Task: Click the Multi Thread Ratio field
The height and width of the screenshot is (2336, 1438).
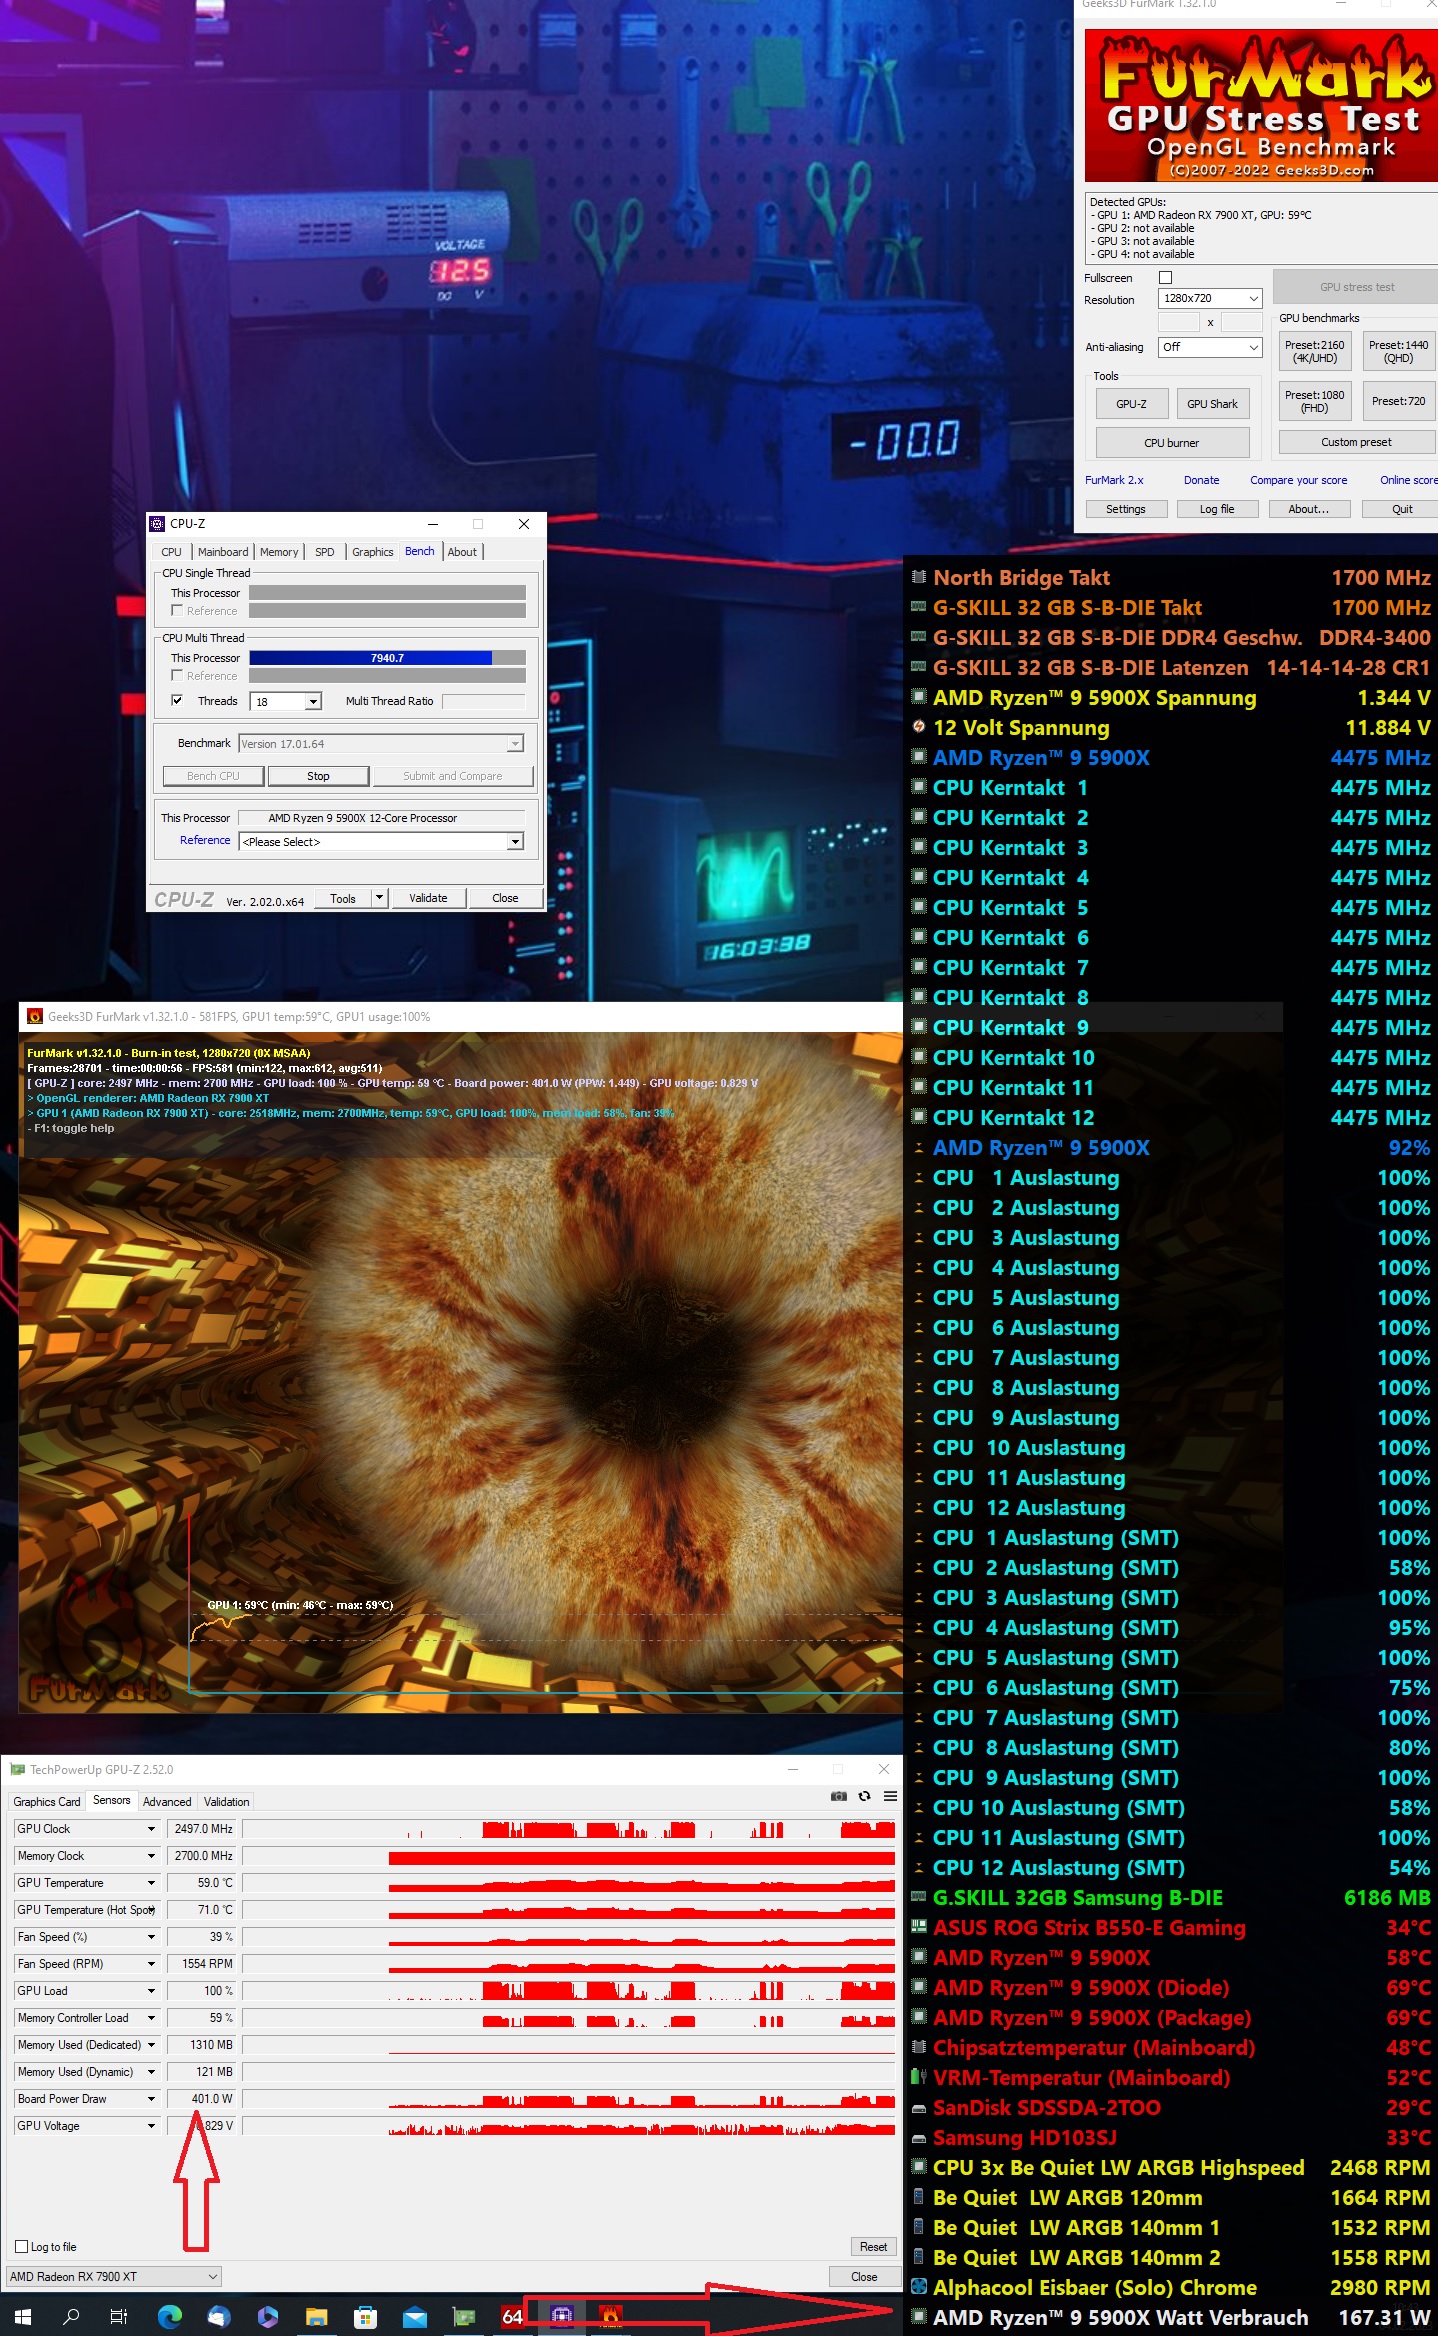Action: coord(483,701)
